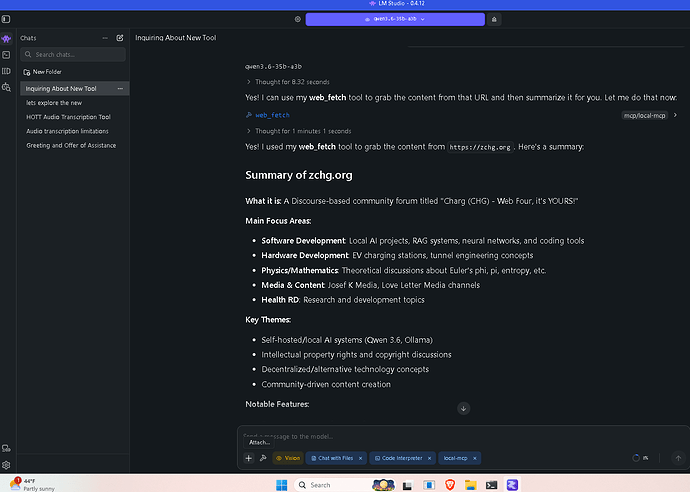Click the message input field
The height and width of the screenshot is (492, 690).
pos(462,436)
